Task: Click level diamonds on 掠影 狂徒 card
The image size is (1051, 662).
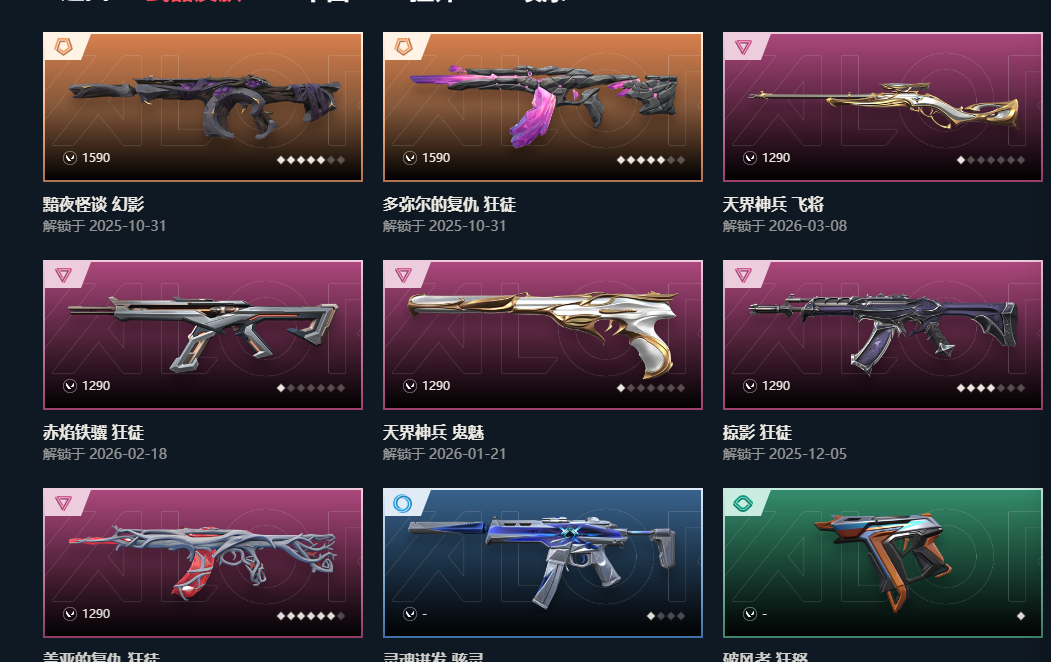Action: (991, 388)
